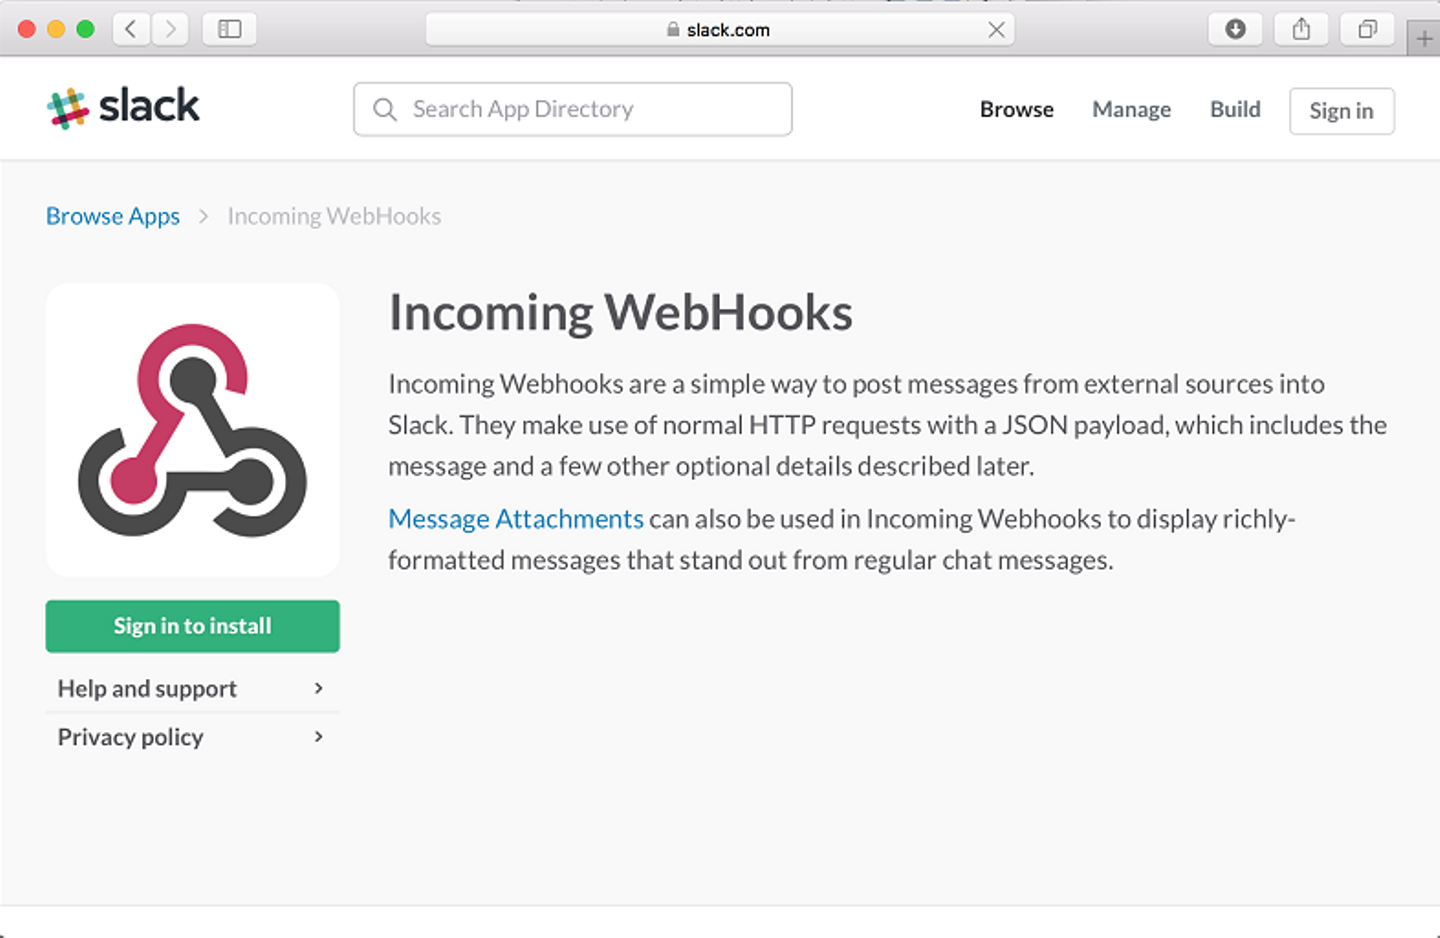Viewport: 1440px width, 938px height.
Task: Open Safari's downloads icon
Action: [x=1235, y=29]
